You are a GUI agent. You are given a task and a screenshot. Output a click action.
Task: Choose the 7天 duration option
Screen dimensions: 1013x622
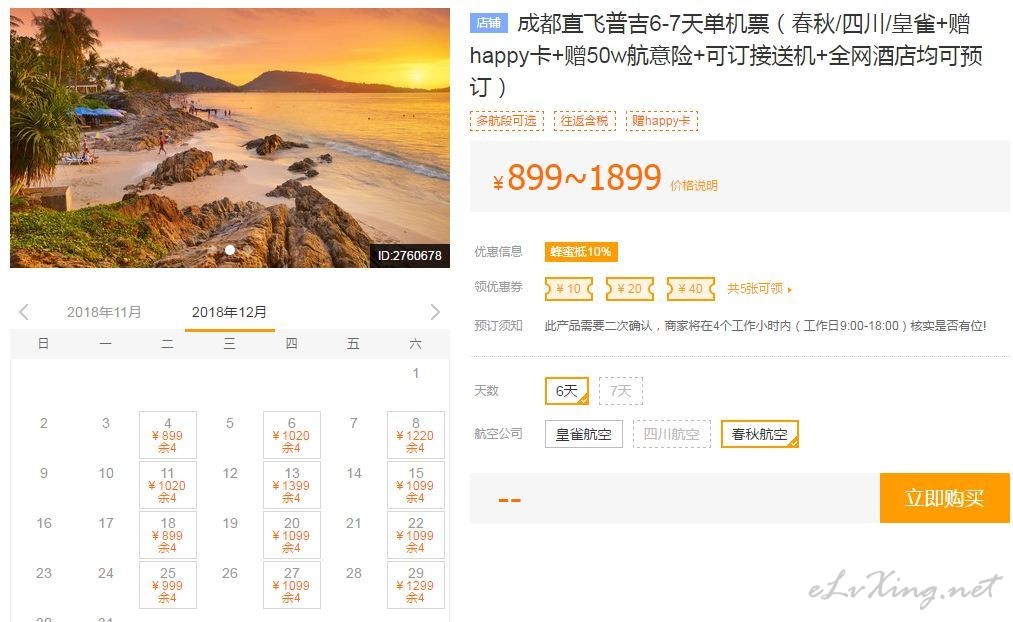coord(621,391)
